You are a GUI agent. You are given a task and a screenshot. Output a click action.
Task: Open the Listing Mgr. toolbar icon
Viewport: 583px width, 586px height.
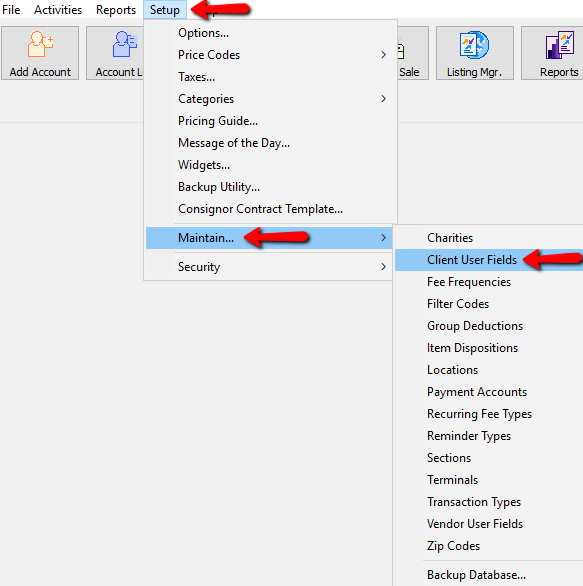click(475, 53)
